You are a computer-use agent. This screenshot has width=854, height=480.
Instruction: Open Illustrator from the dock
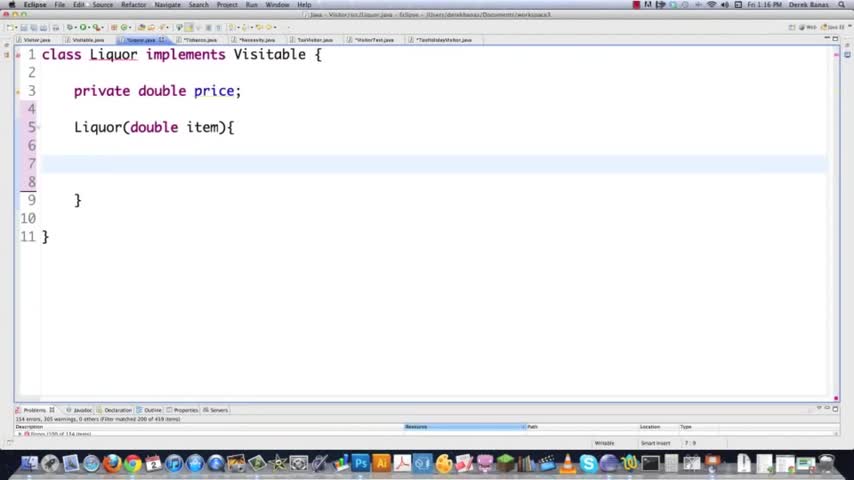pyautogui.click(x=381, y=463)
